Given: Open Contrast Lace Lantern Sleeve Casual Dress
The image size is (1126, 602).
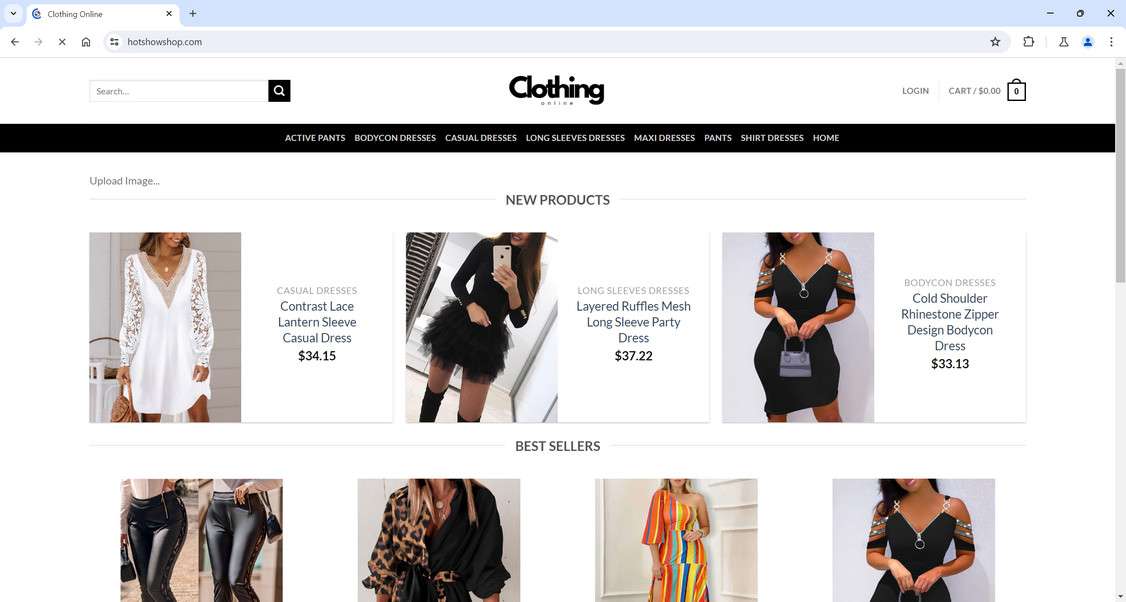Looking at the screenshot, I should click(317, 322).
